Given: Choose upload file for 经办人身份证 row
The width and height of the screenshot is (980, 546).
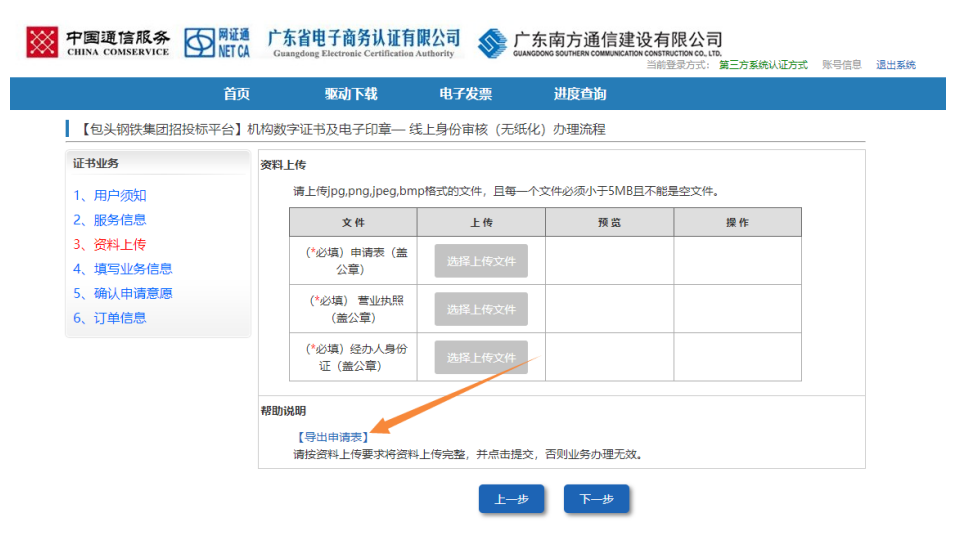Looking at the screenshot, I should tap(481, 357).
